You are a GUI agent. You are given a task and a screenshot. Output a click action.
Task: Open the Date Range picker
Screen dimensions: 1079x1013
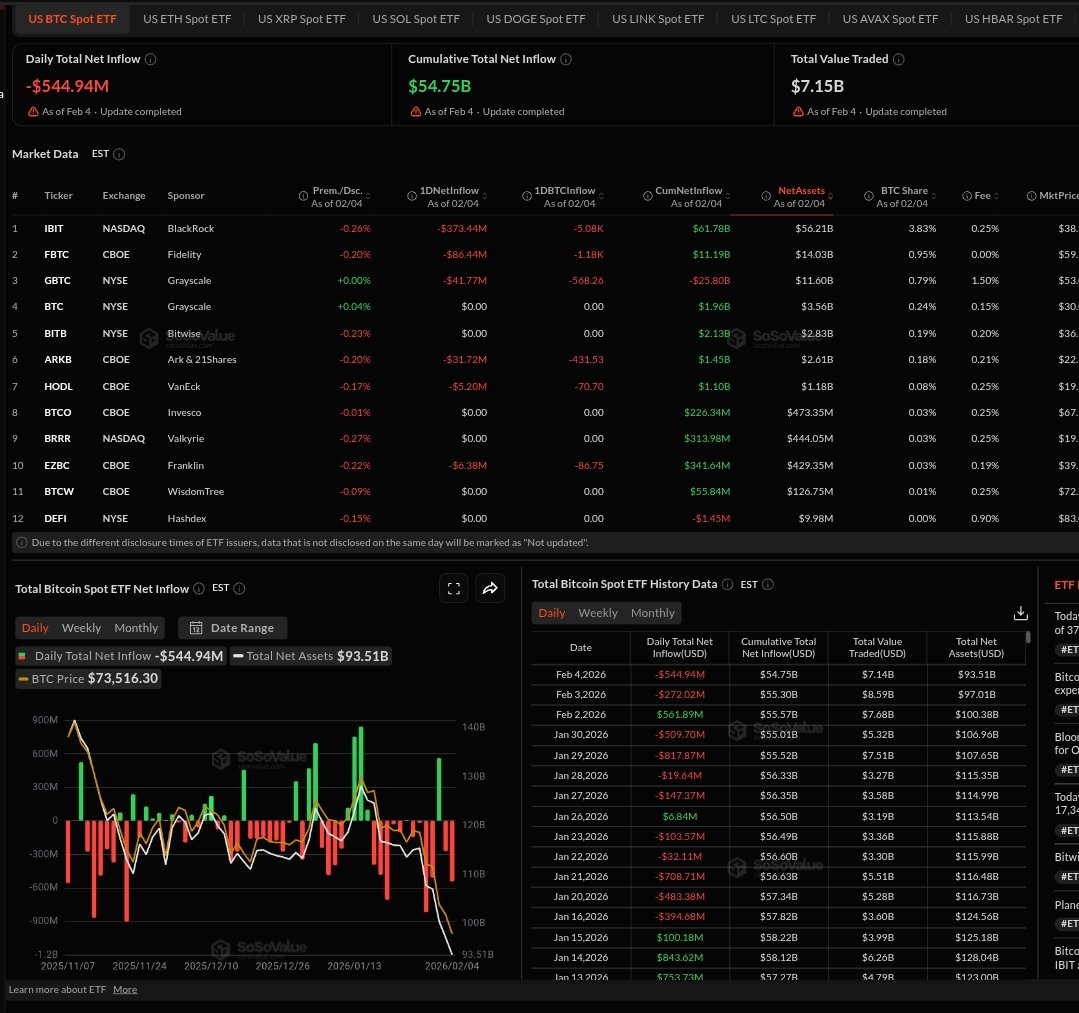(232, 628)
